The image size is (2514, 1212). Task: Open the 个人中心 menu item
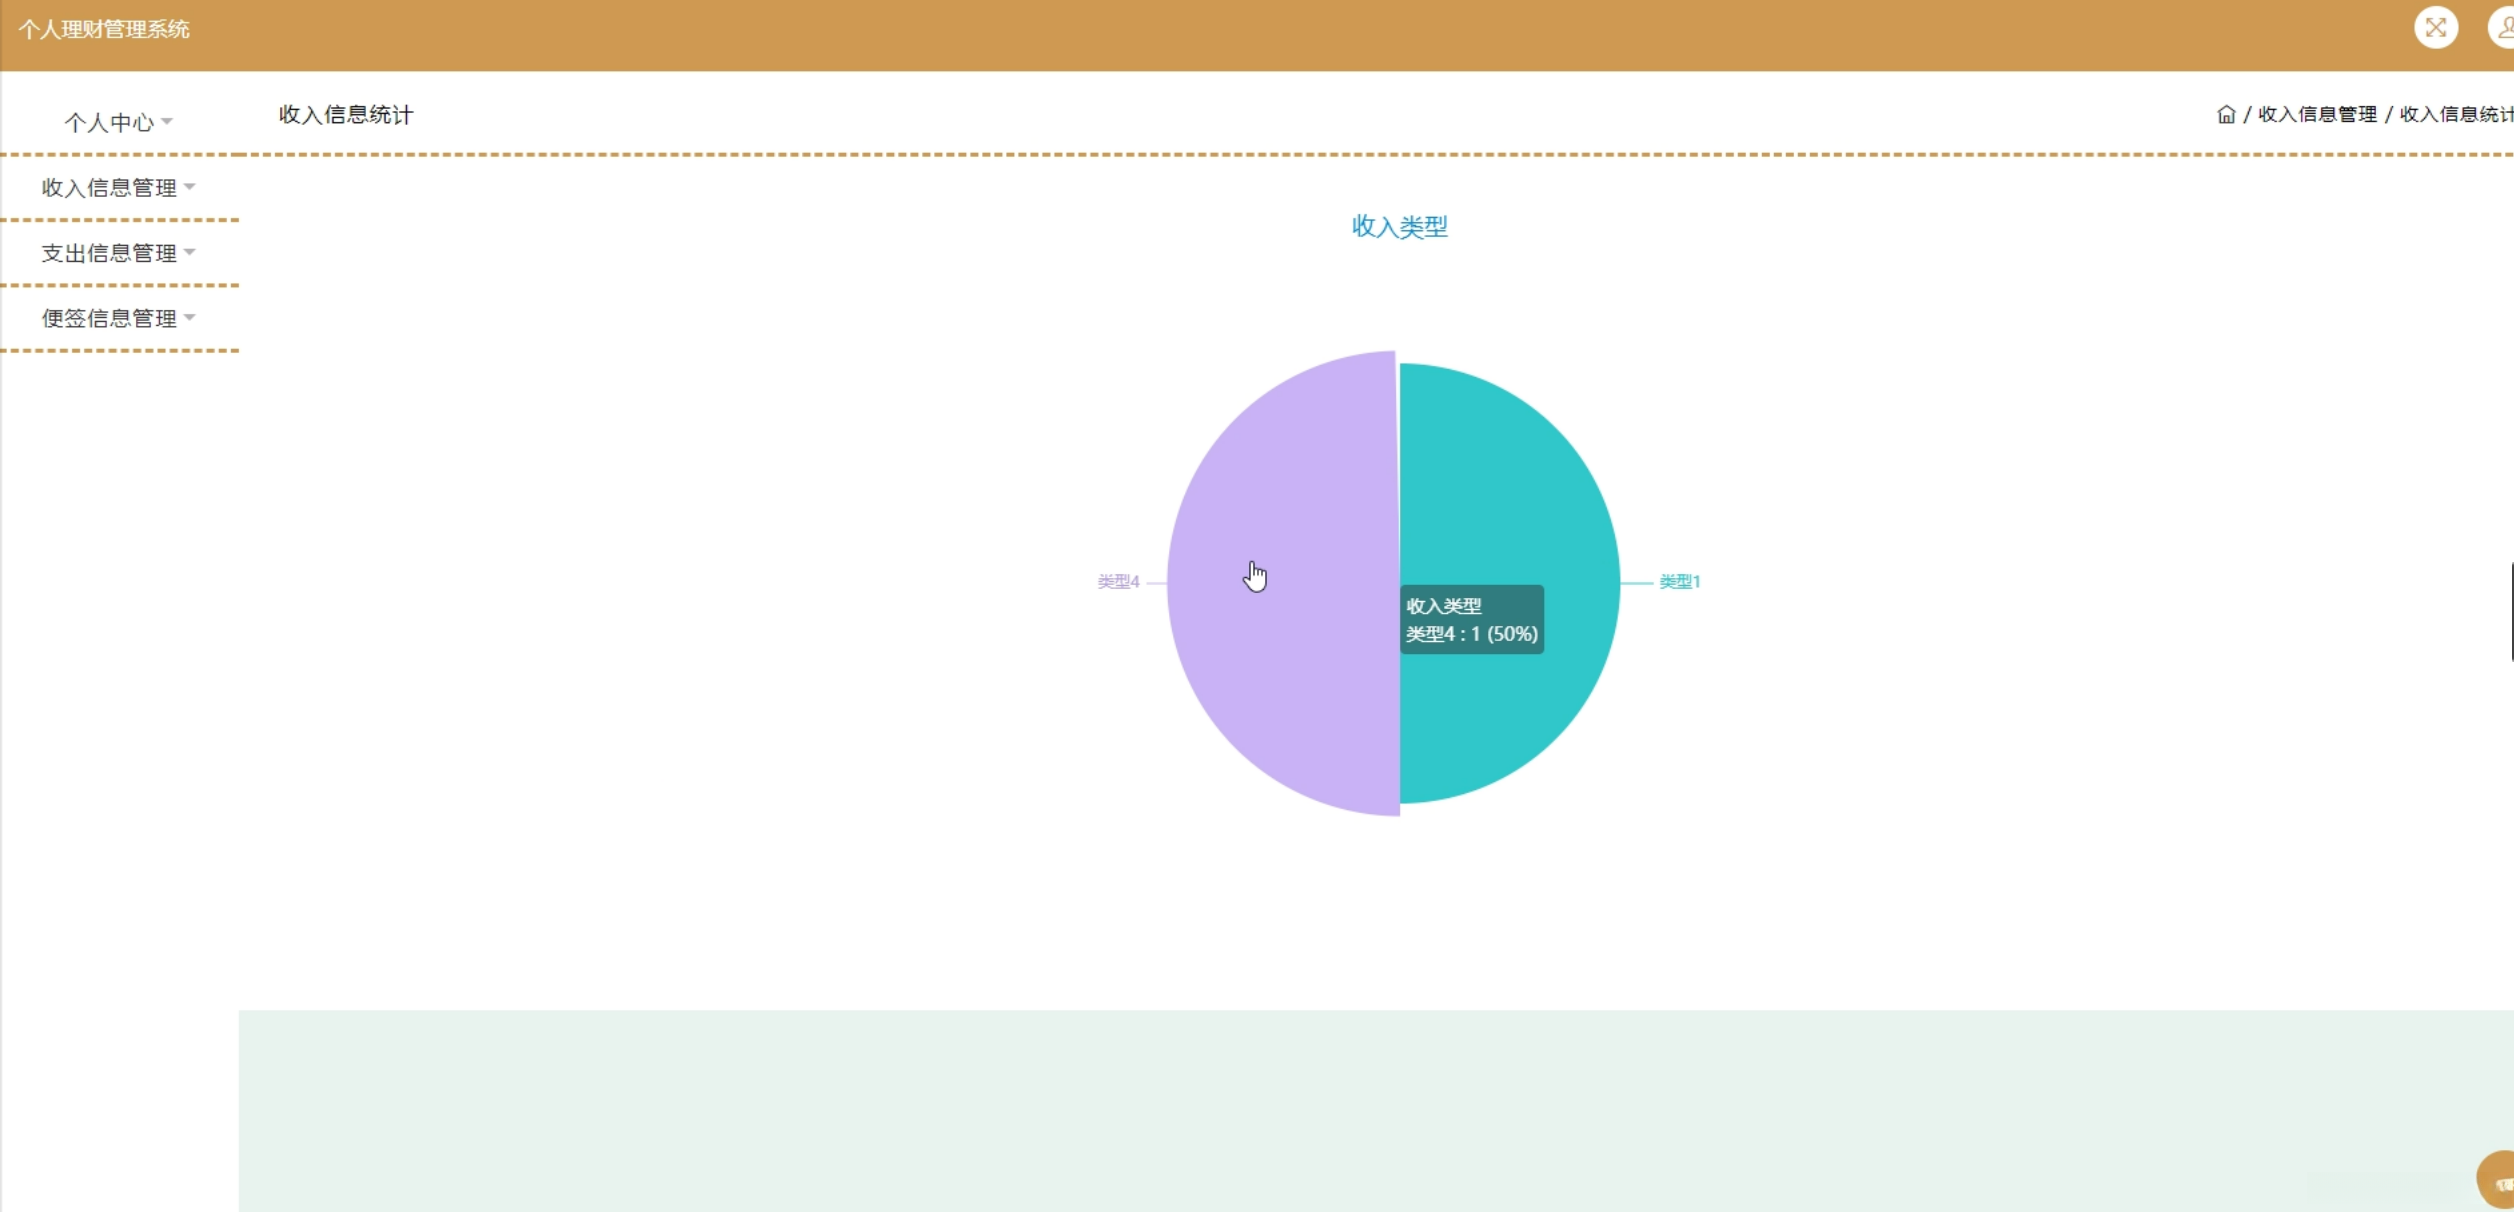click(109, 123)
